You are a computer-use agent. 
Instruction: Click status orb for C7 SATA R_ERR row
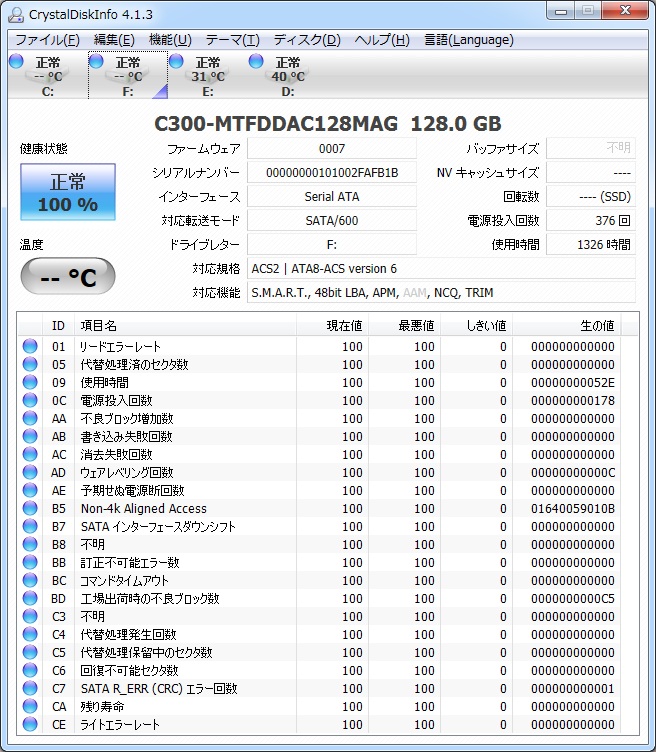[30, 688]
